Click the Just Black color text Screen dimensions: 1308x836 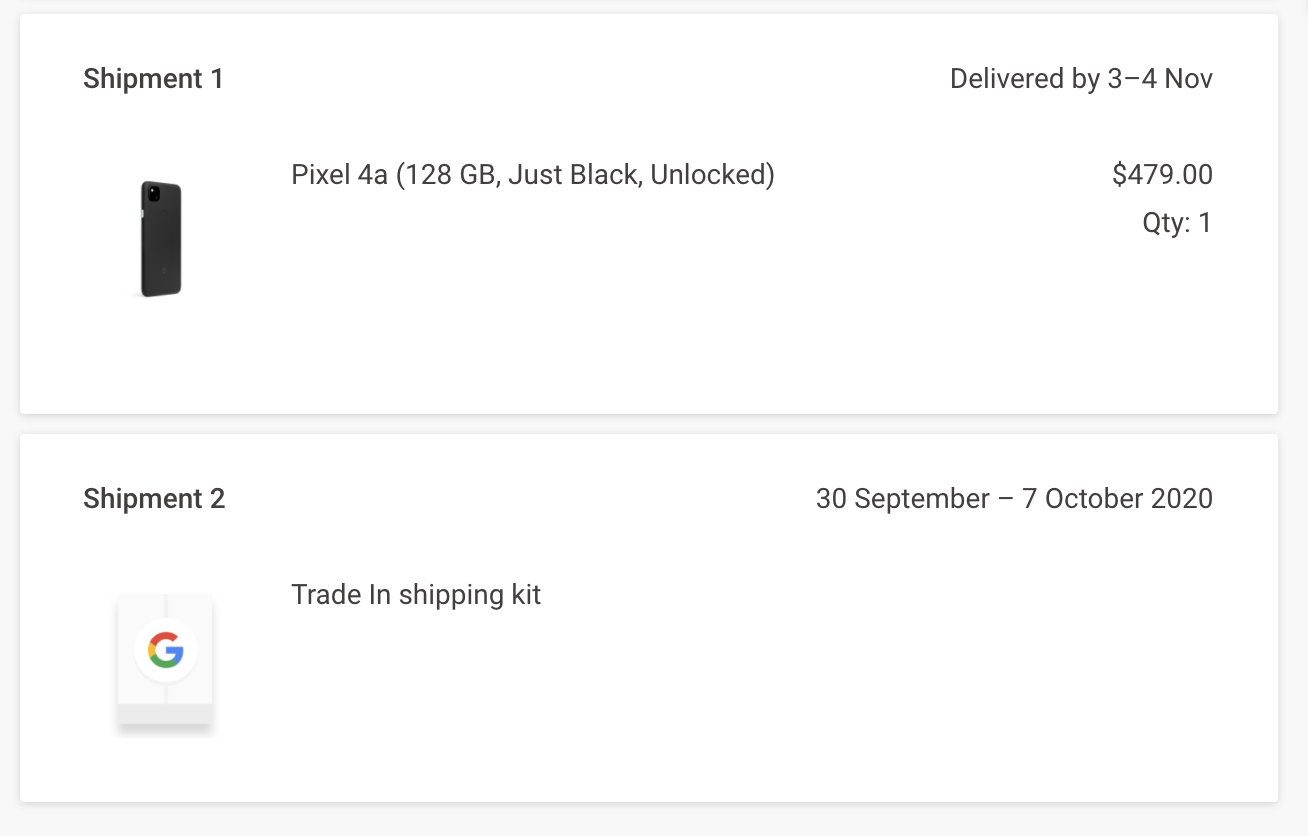[574, 175]
